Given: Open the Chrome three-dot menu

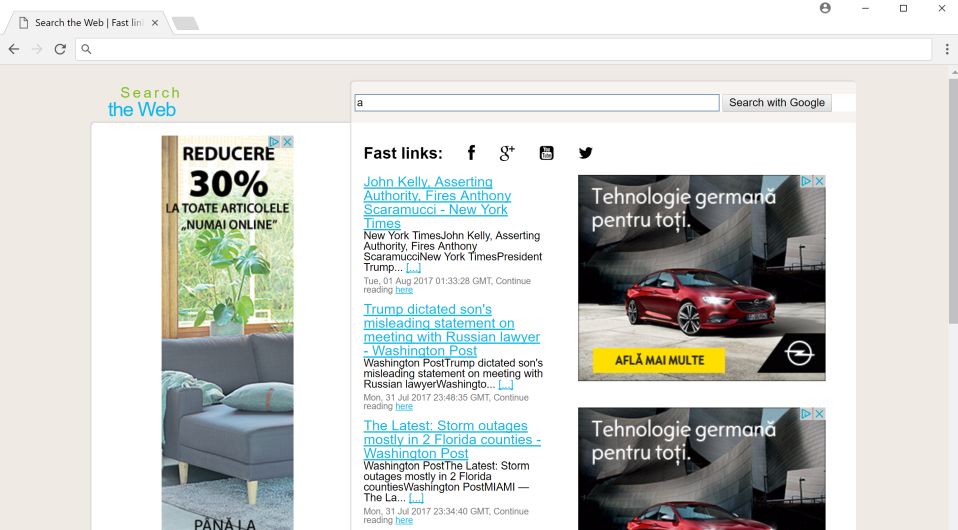Looking at the screenshot, I should coord(947,49).
